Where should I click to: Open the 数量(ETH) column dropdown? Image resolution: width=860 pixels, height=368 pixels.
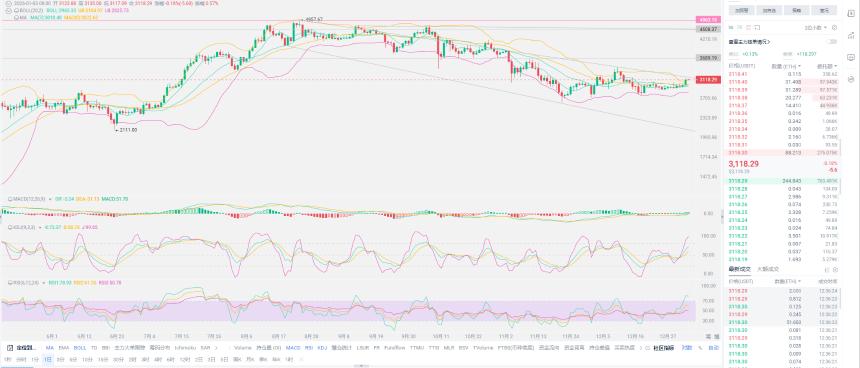786,66
